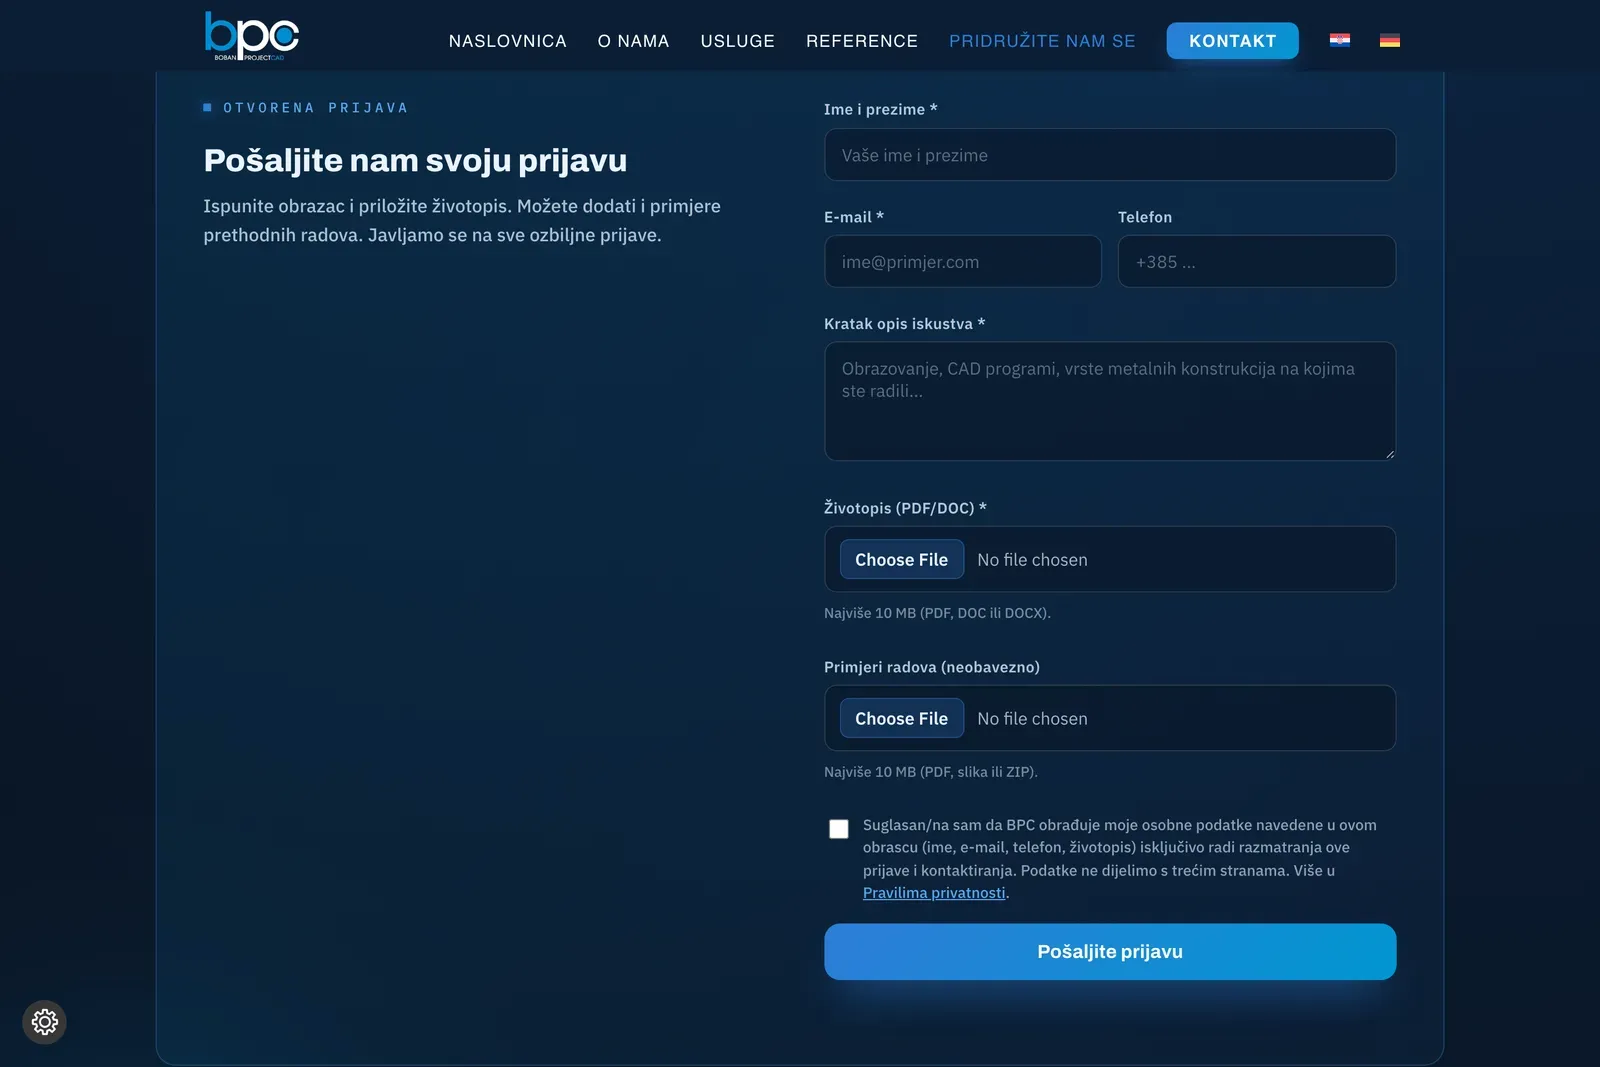Choose File for Primjeri radova upload
Viewport: 1600px width, 1067px height.
pos(902,718)
